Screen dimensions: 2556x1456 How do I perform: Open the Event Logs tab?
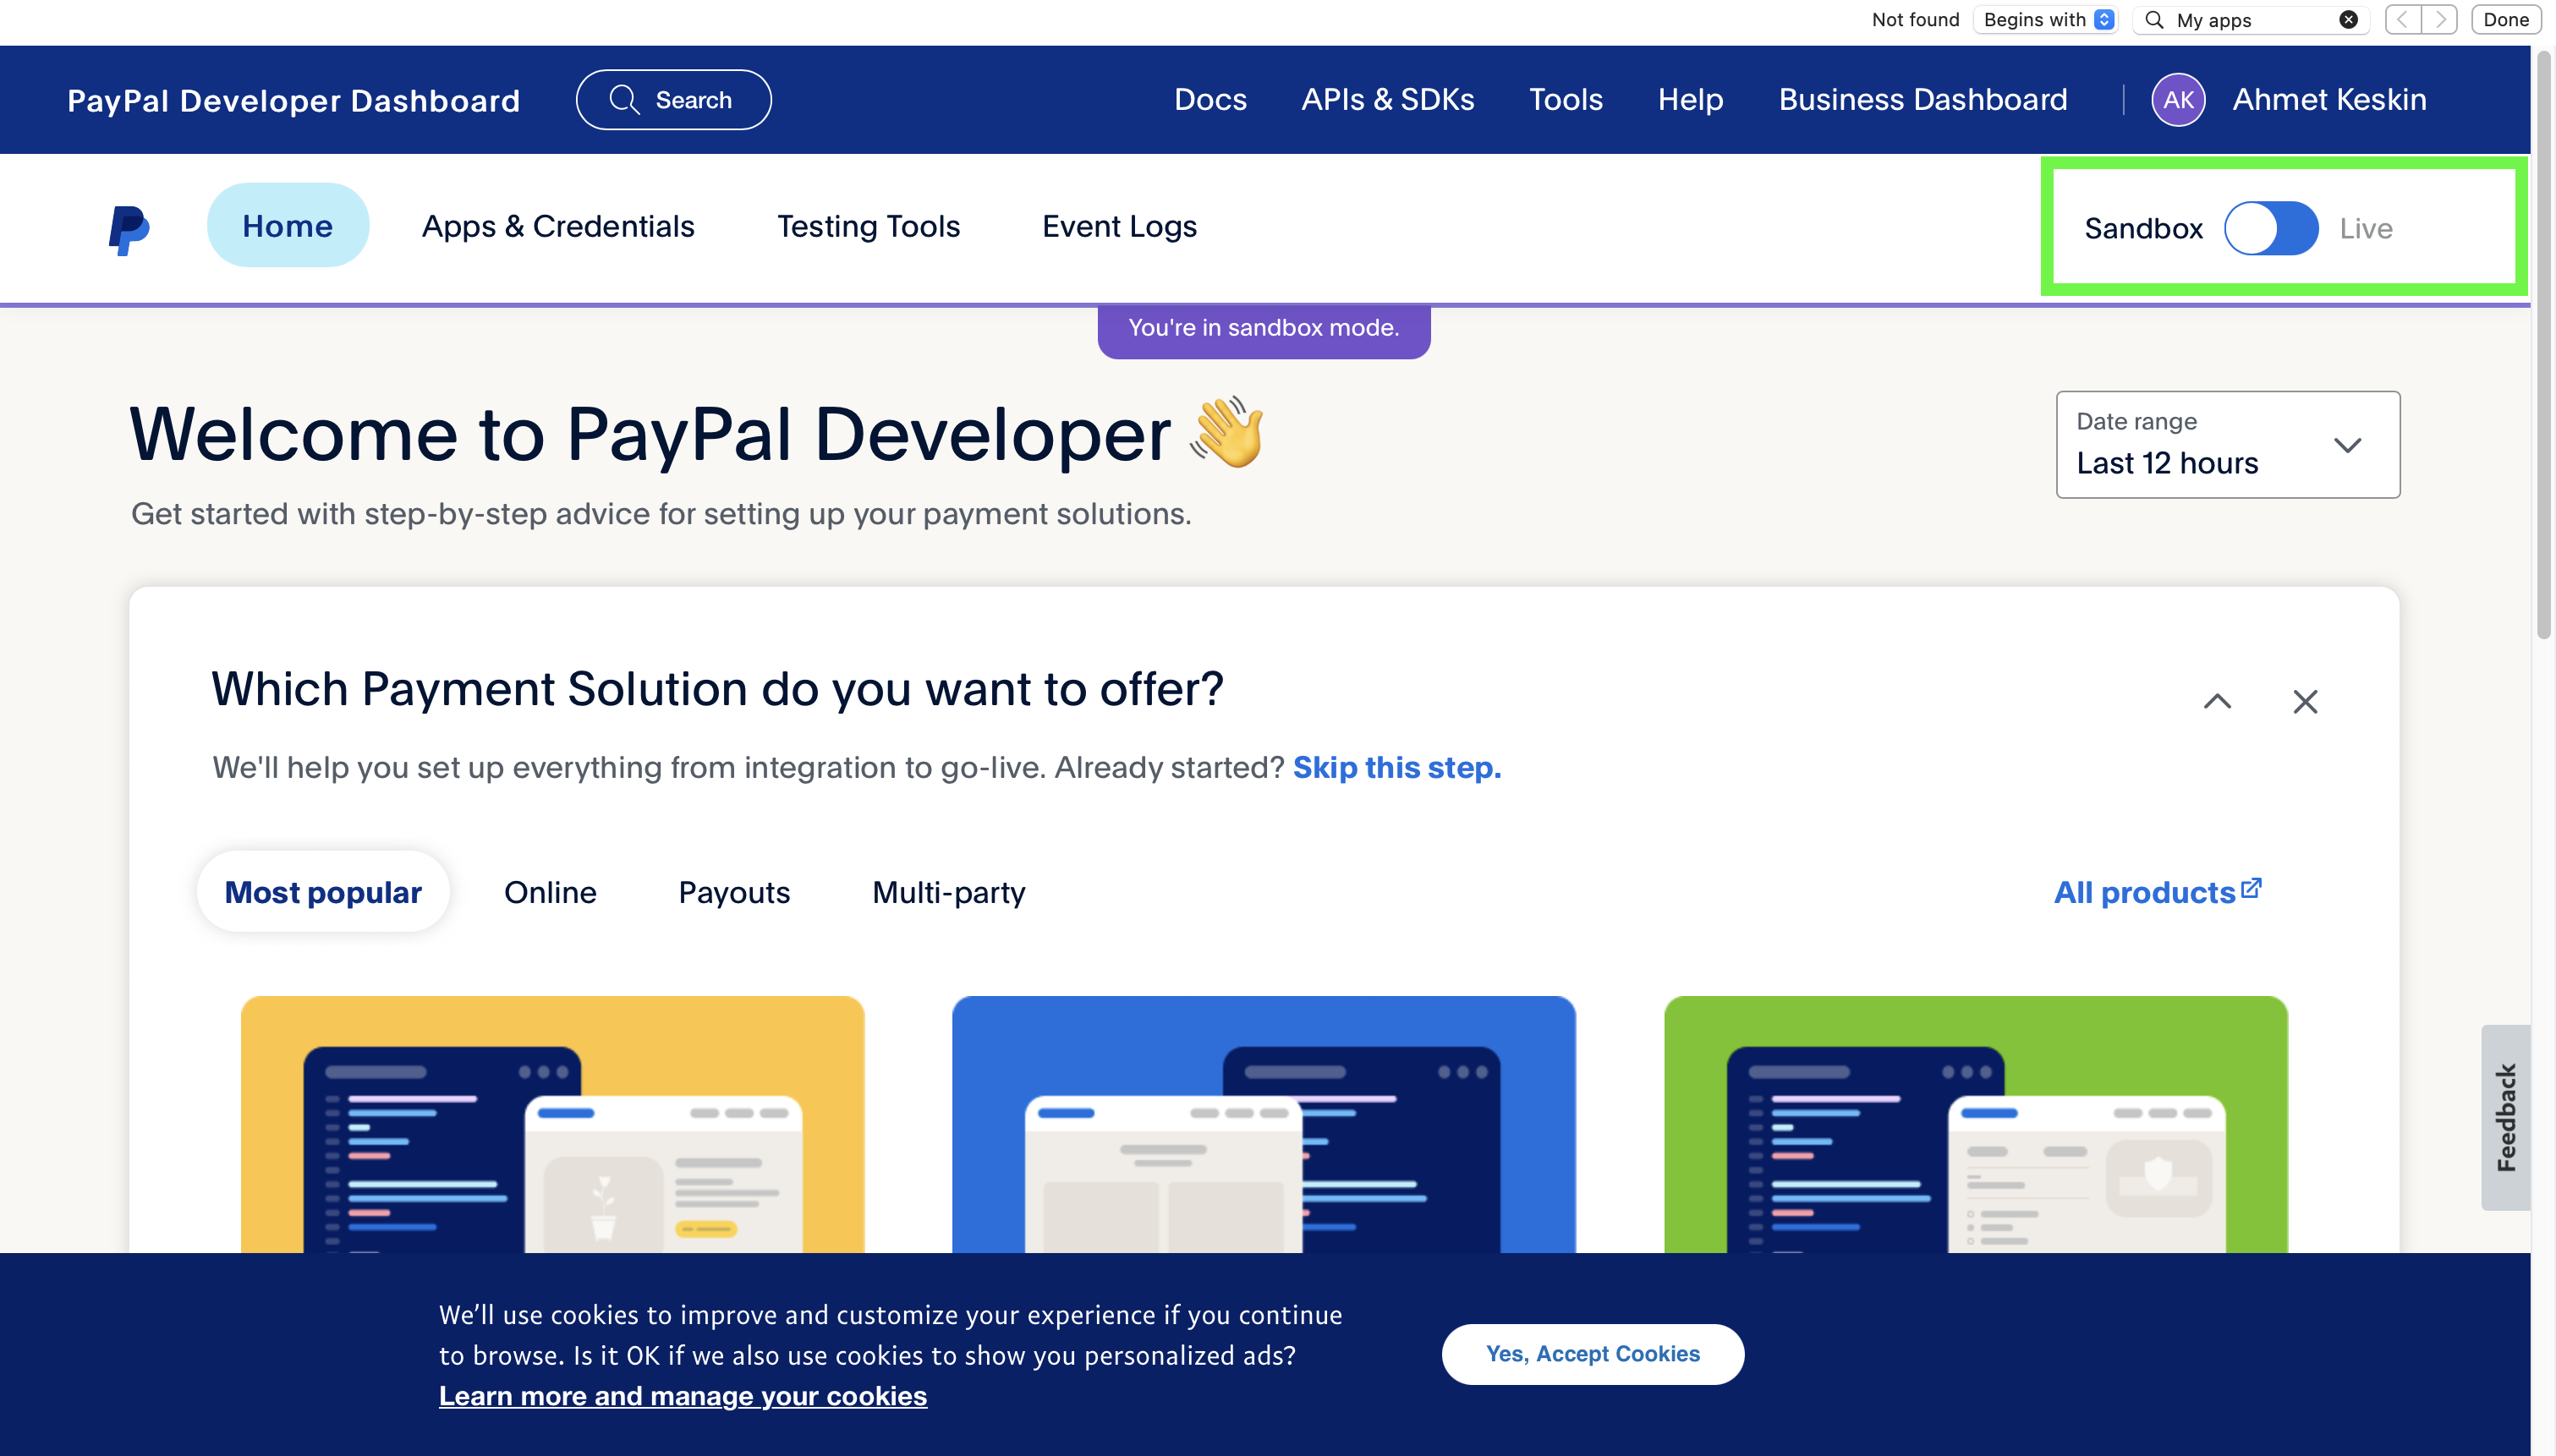pos(1119,226)
